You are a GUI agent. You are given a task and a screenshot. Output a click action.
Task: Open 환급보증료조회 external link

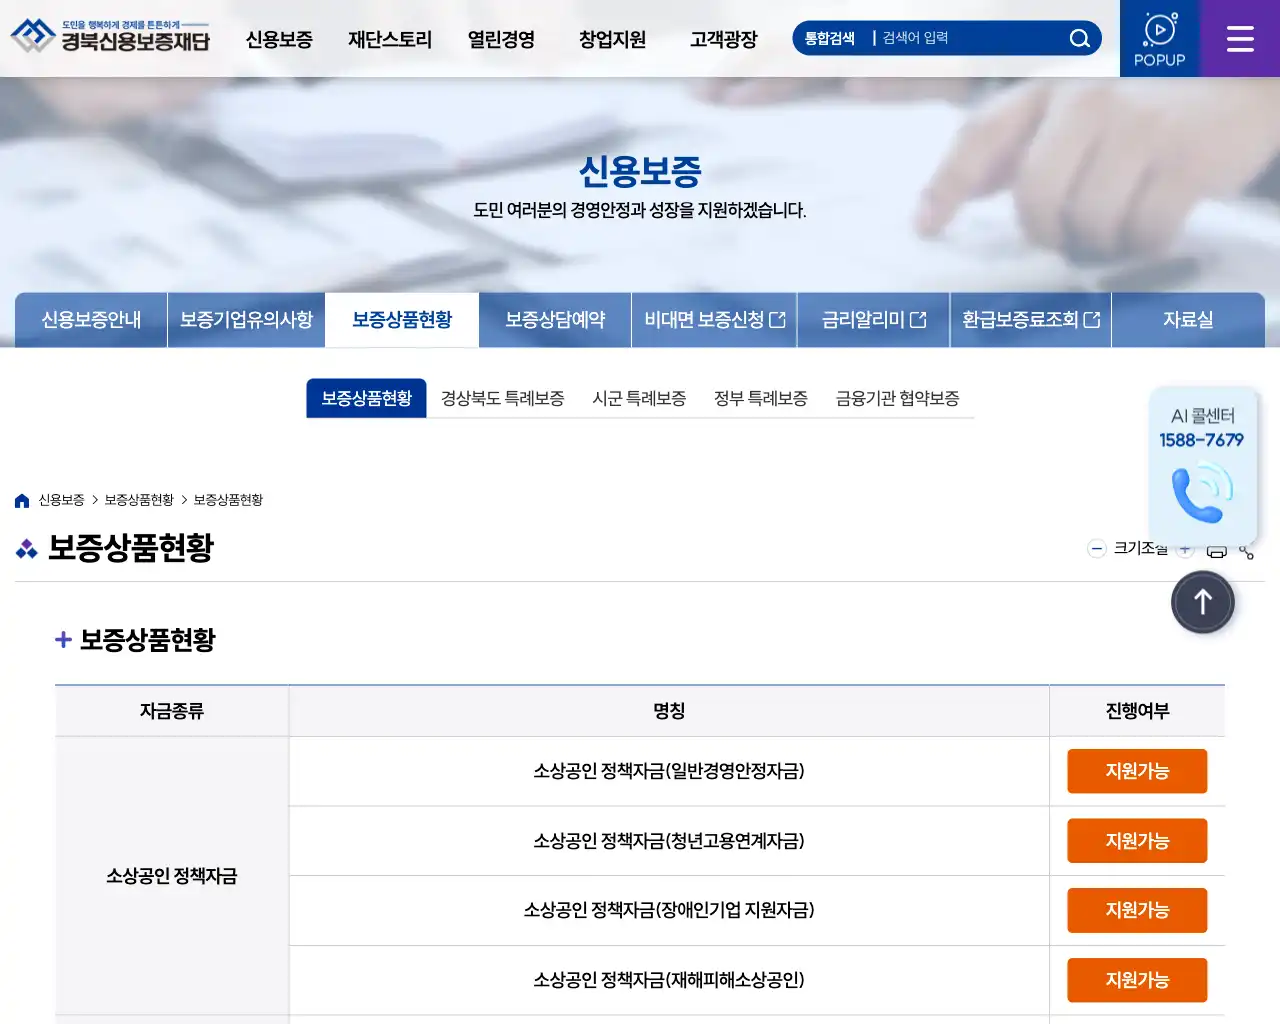(1030, 320)
